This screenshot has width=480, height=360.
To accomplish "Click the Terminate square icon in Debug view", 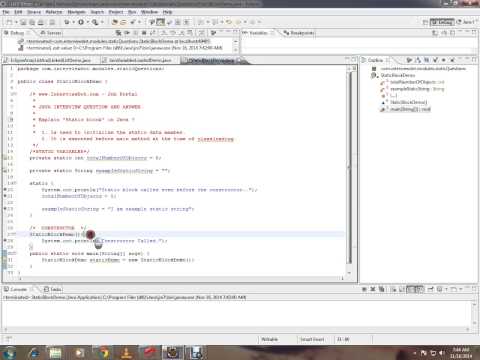I will pos(144,33).
